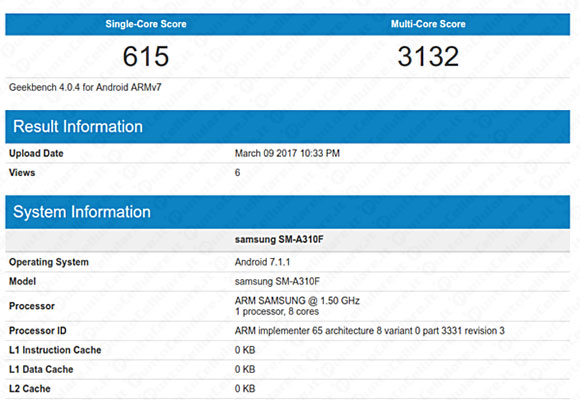The width and height of the screenshot is (580, 400).
Task: Click the Single-Core Score header
Action: pos(146,24)
